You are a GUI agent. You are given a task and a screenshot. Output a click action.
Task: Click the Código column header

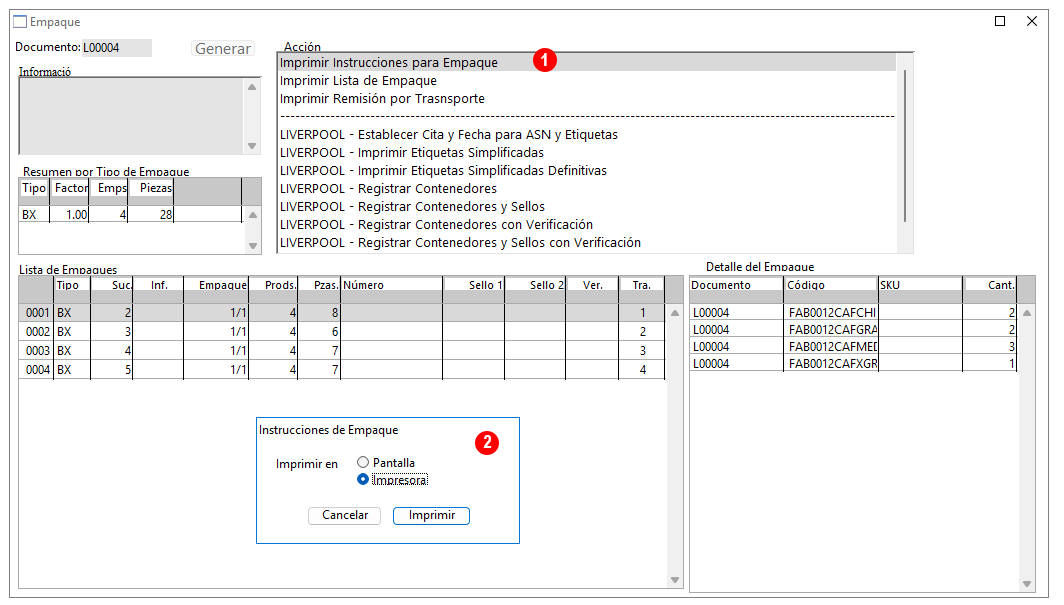[831, 285]
